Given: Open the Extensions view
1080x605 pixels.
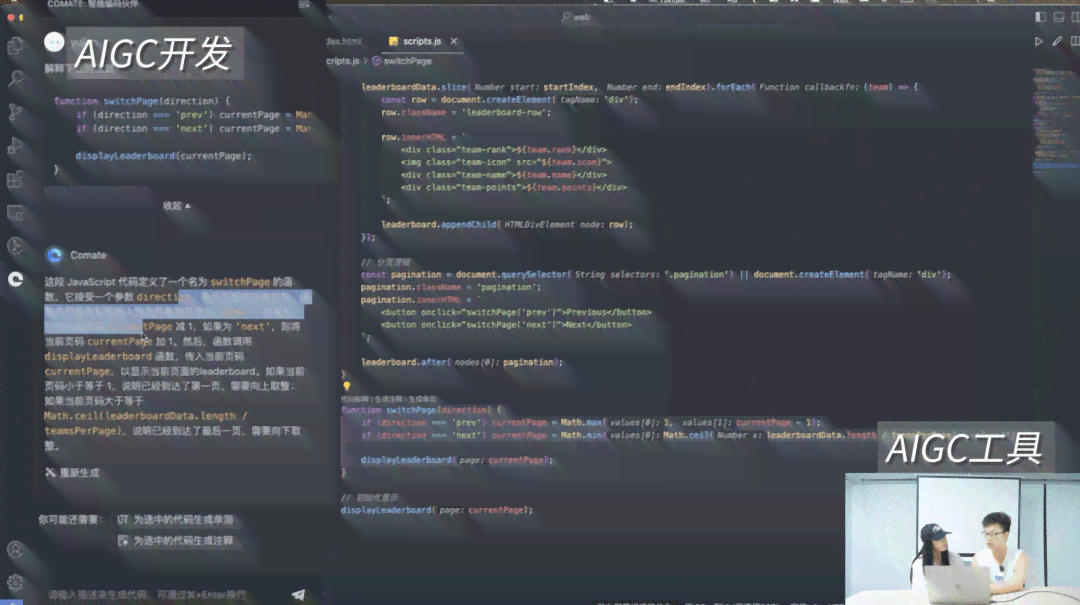Looking at the screenshot, I should coord(15,180).
